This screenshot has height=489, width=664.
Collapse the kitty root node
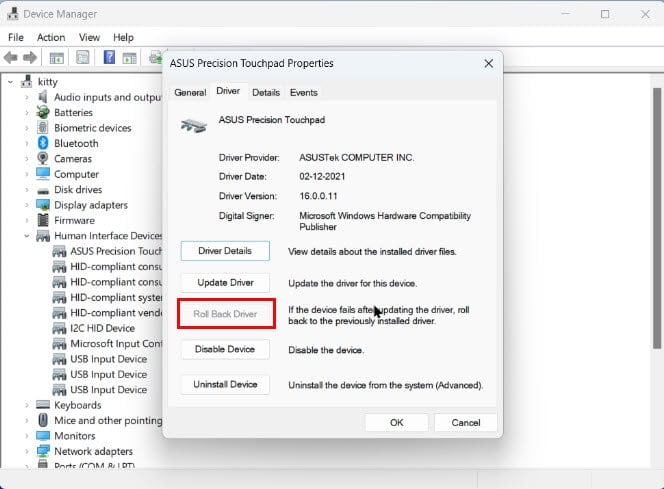point(11,82)
